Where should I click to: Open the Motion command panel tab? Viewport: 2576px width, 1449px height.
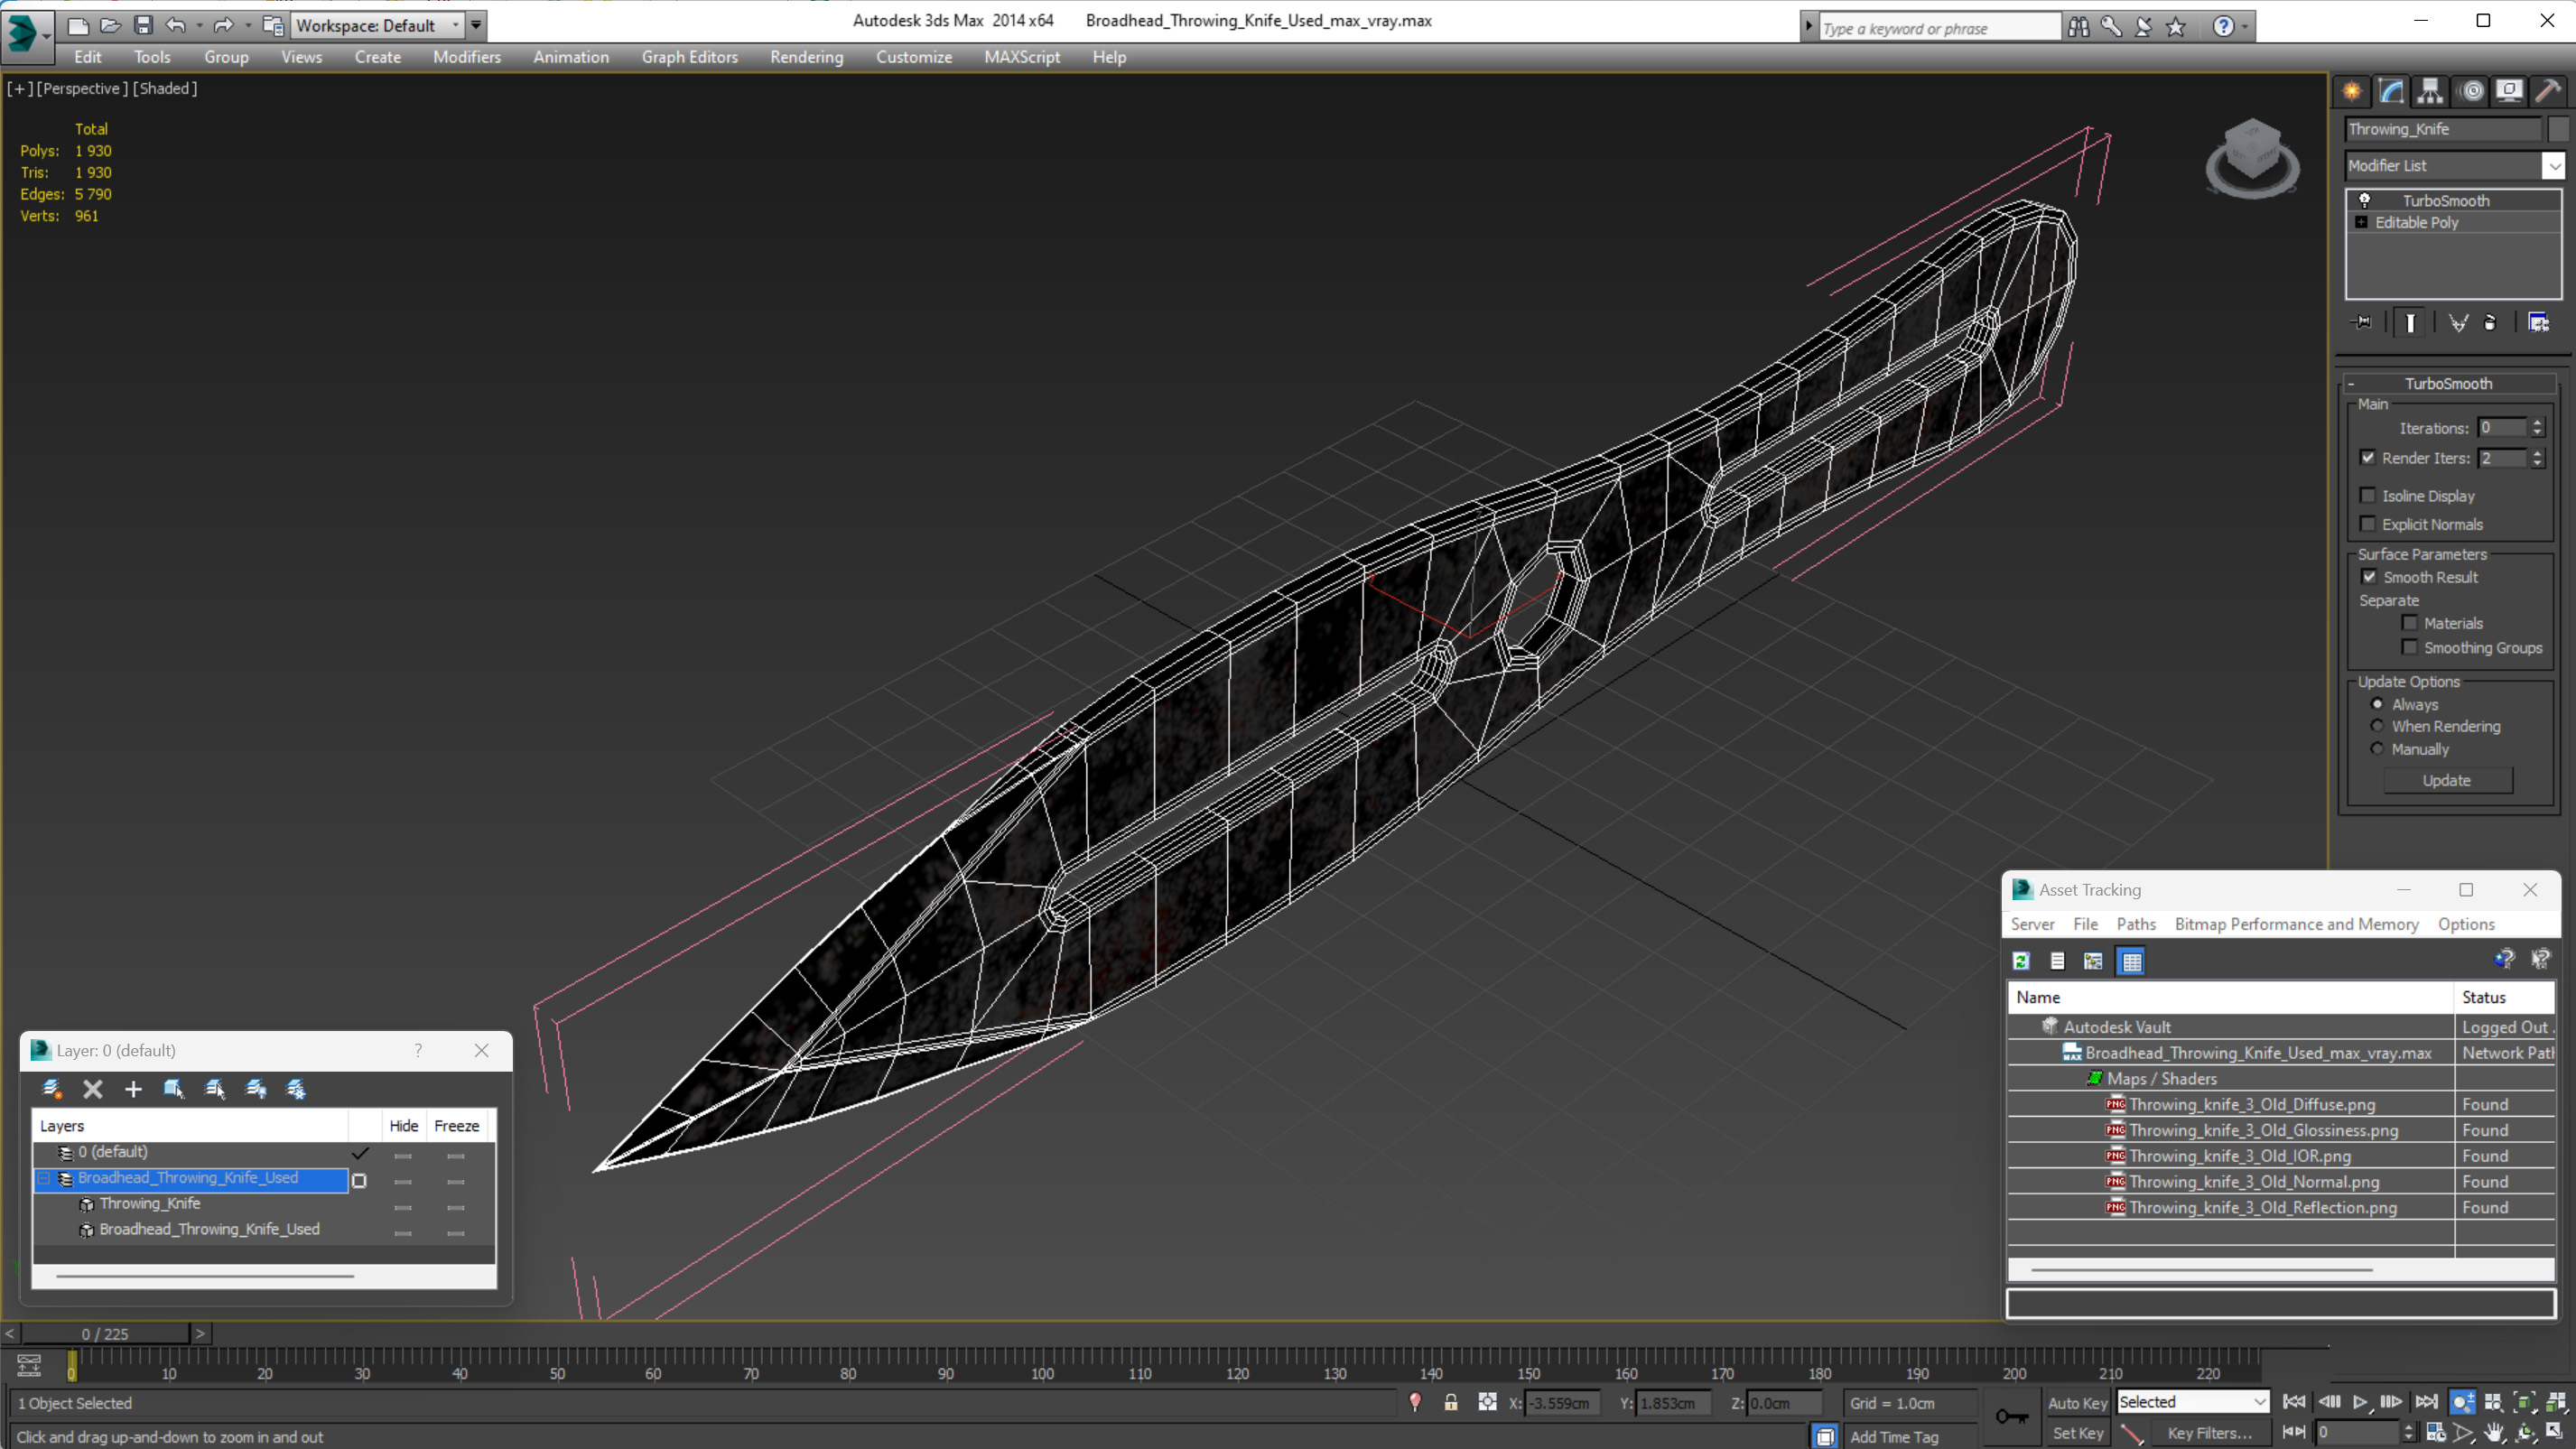pyautogui.click(x=2471, y=91)
